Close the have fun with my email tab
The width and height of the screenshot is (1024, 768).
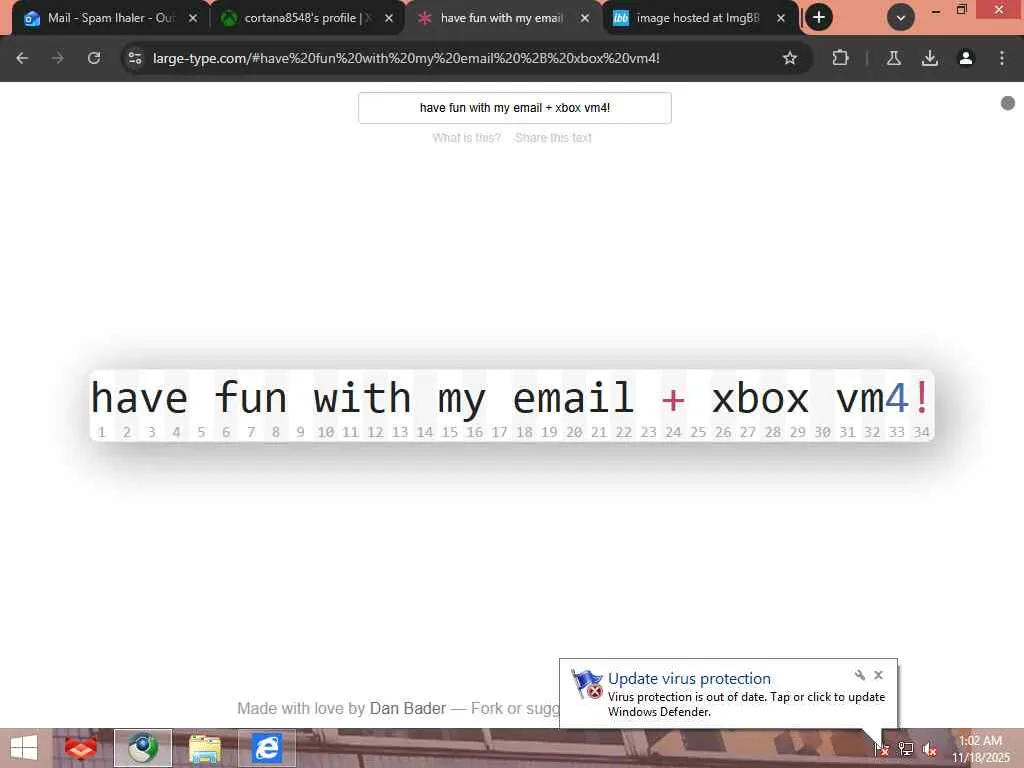[584, 18]
